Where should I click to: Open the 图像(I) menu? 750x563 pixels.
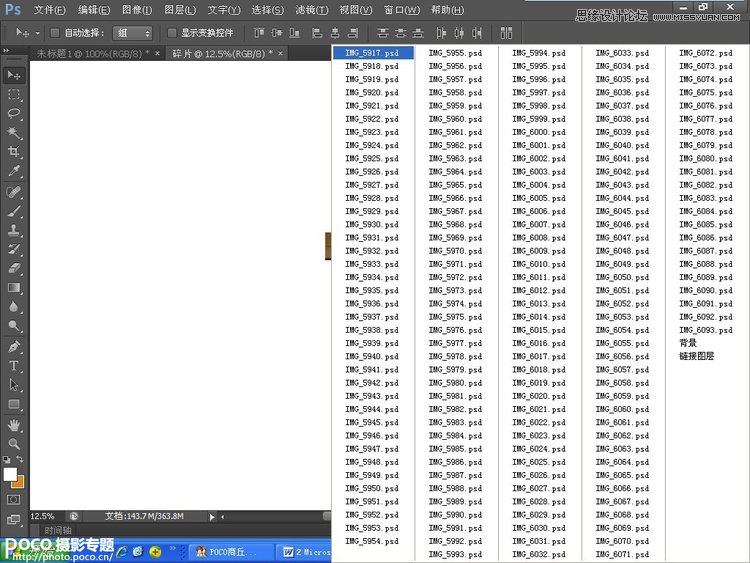137,10
